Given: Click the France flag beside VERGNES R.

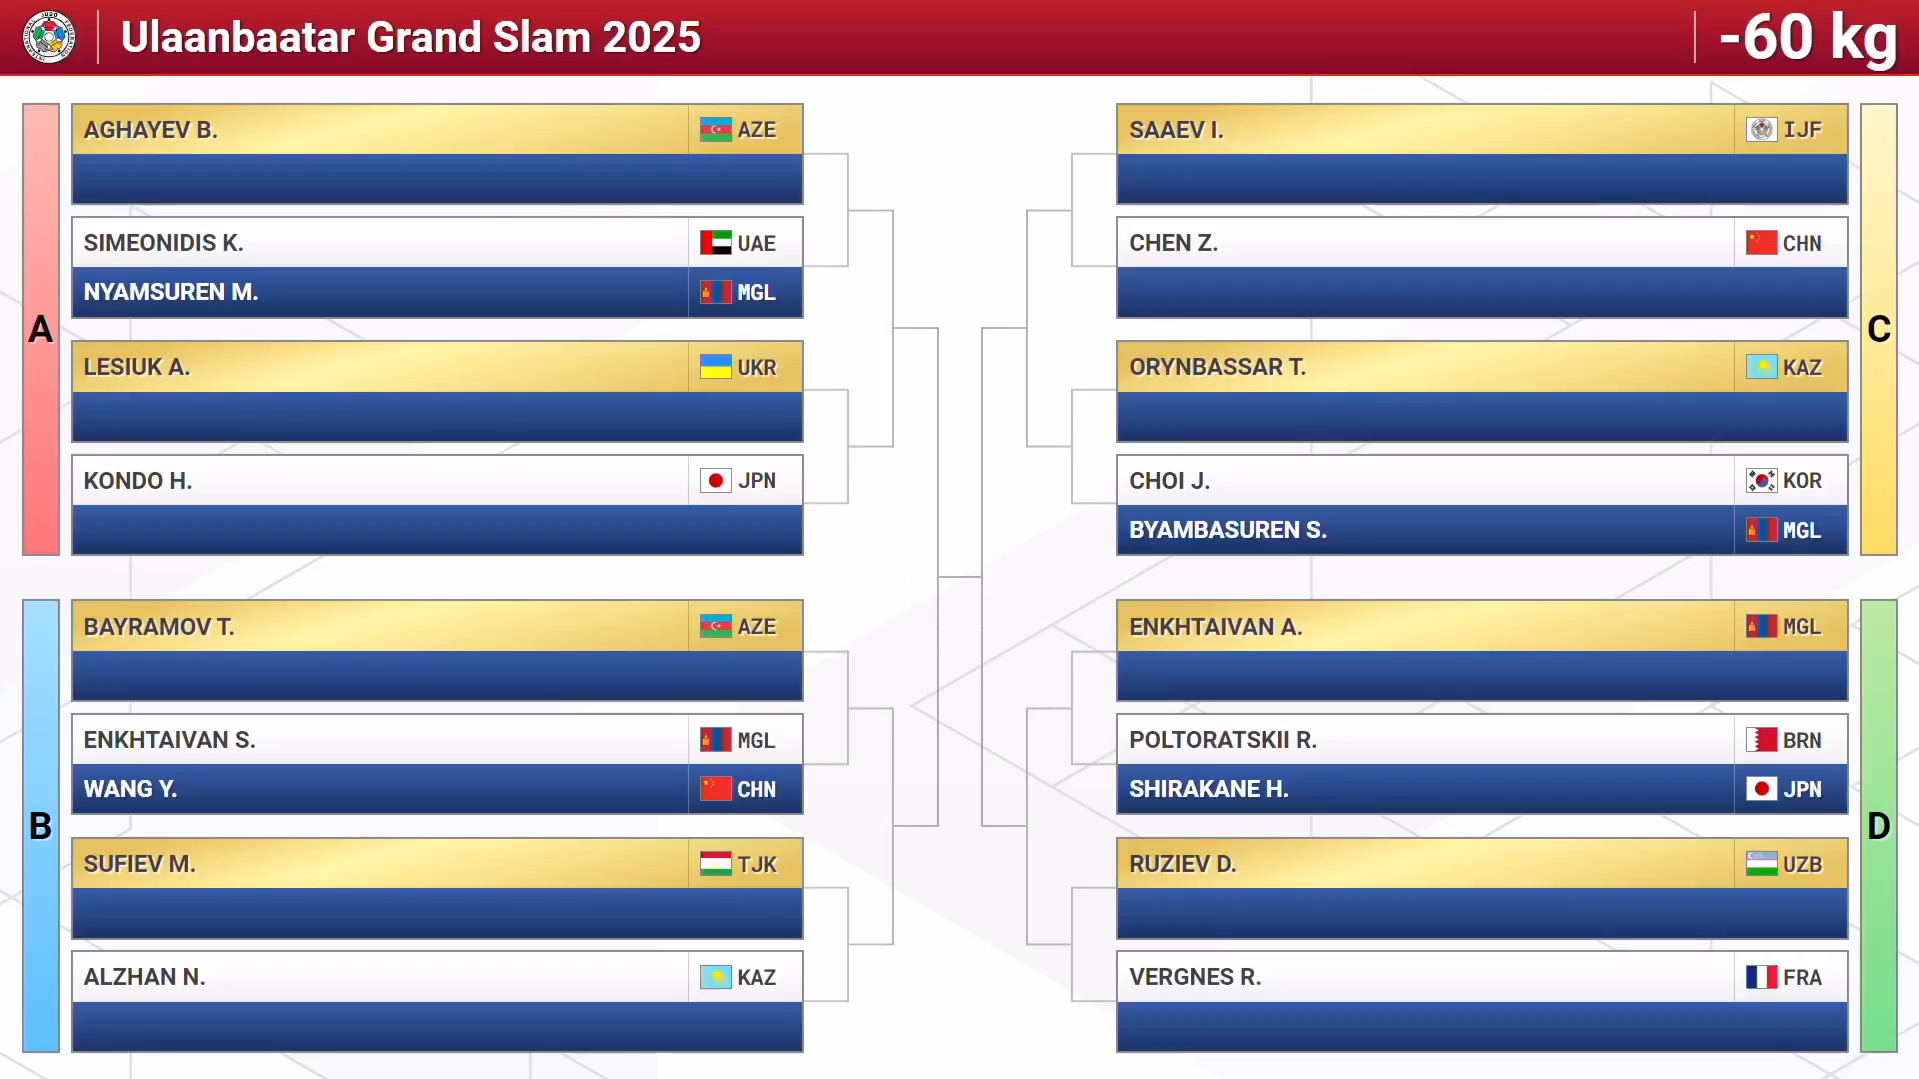Looking at the screenshot, I should [x=1761, y=977].
